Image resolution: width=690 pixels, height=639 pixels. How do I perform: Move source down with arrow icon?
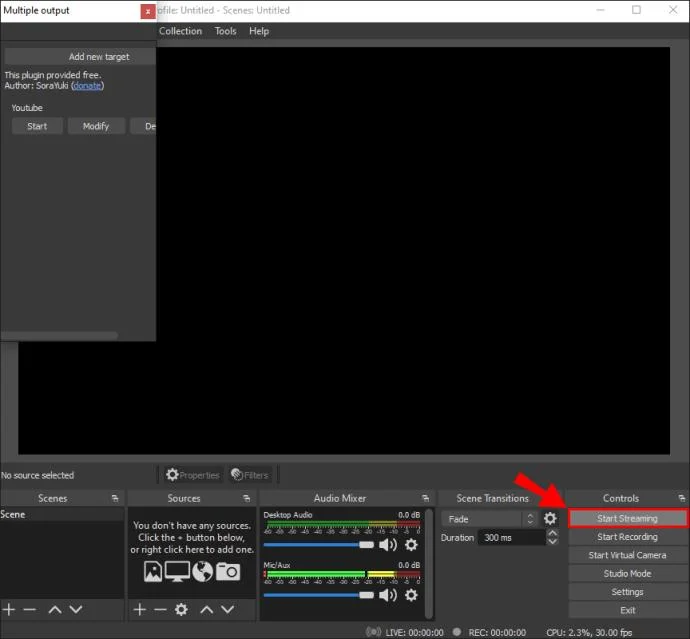click(228, 610)
